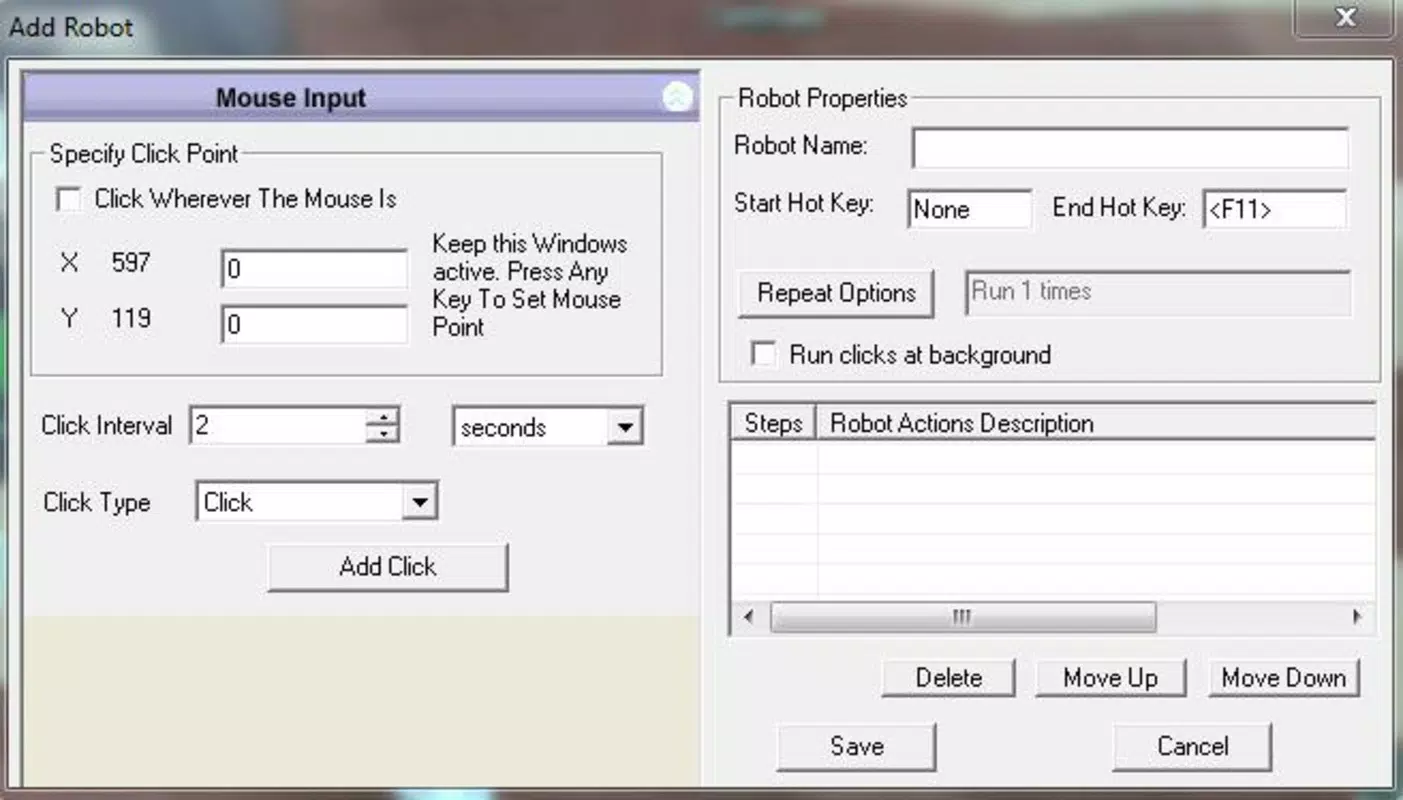Click the Add Click button

point(388,567)
